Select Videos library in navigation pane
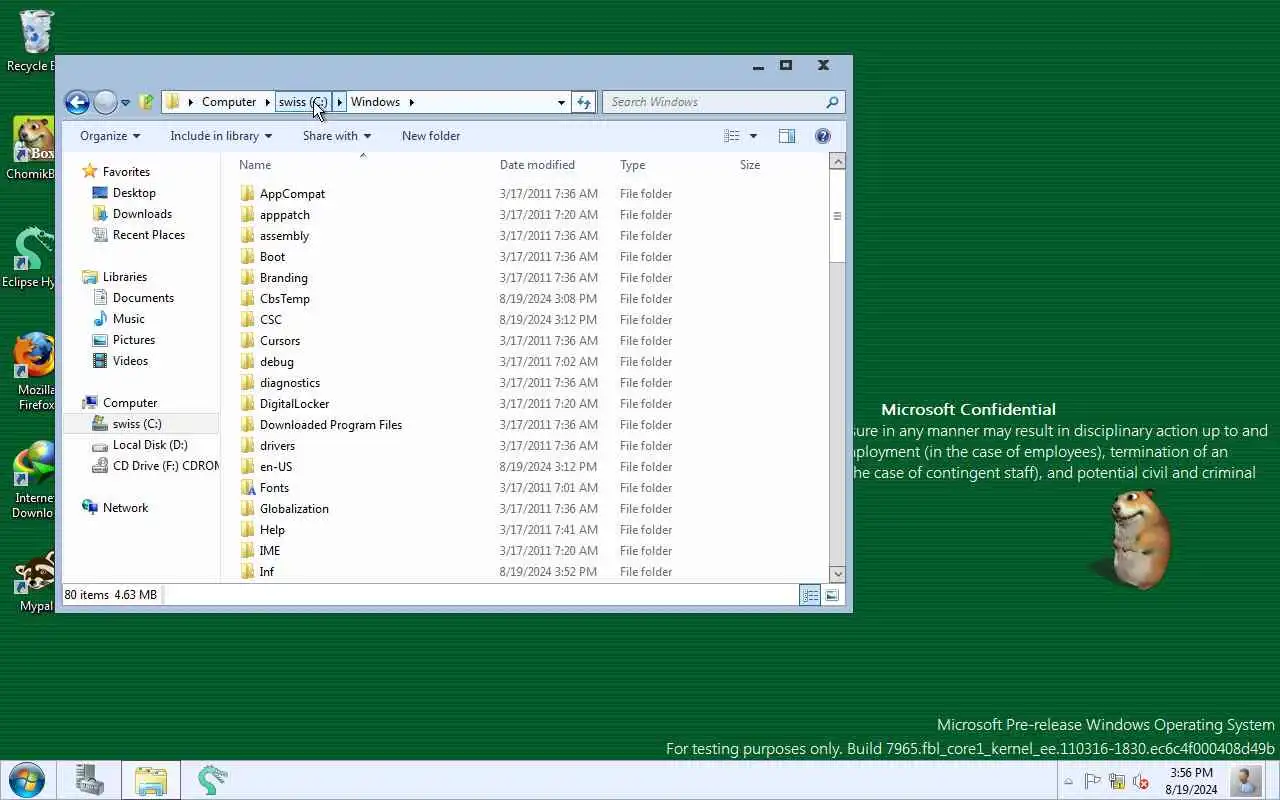The height and width of the screenshot is (800, 1280). point(130,361)
